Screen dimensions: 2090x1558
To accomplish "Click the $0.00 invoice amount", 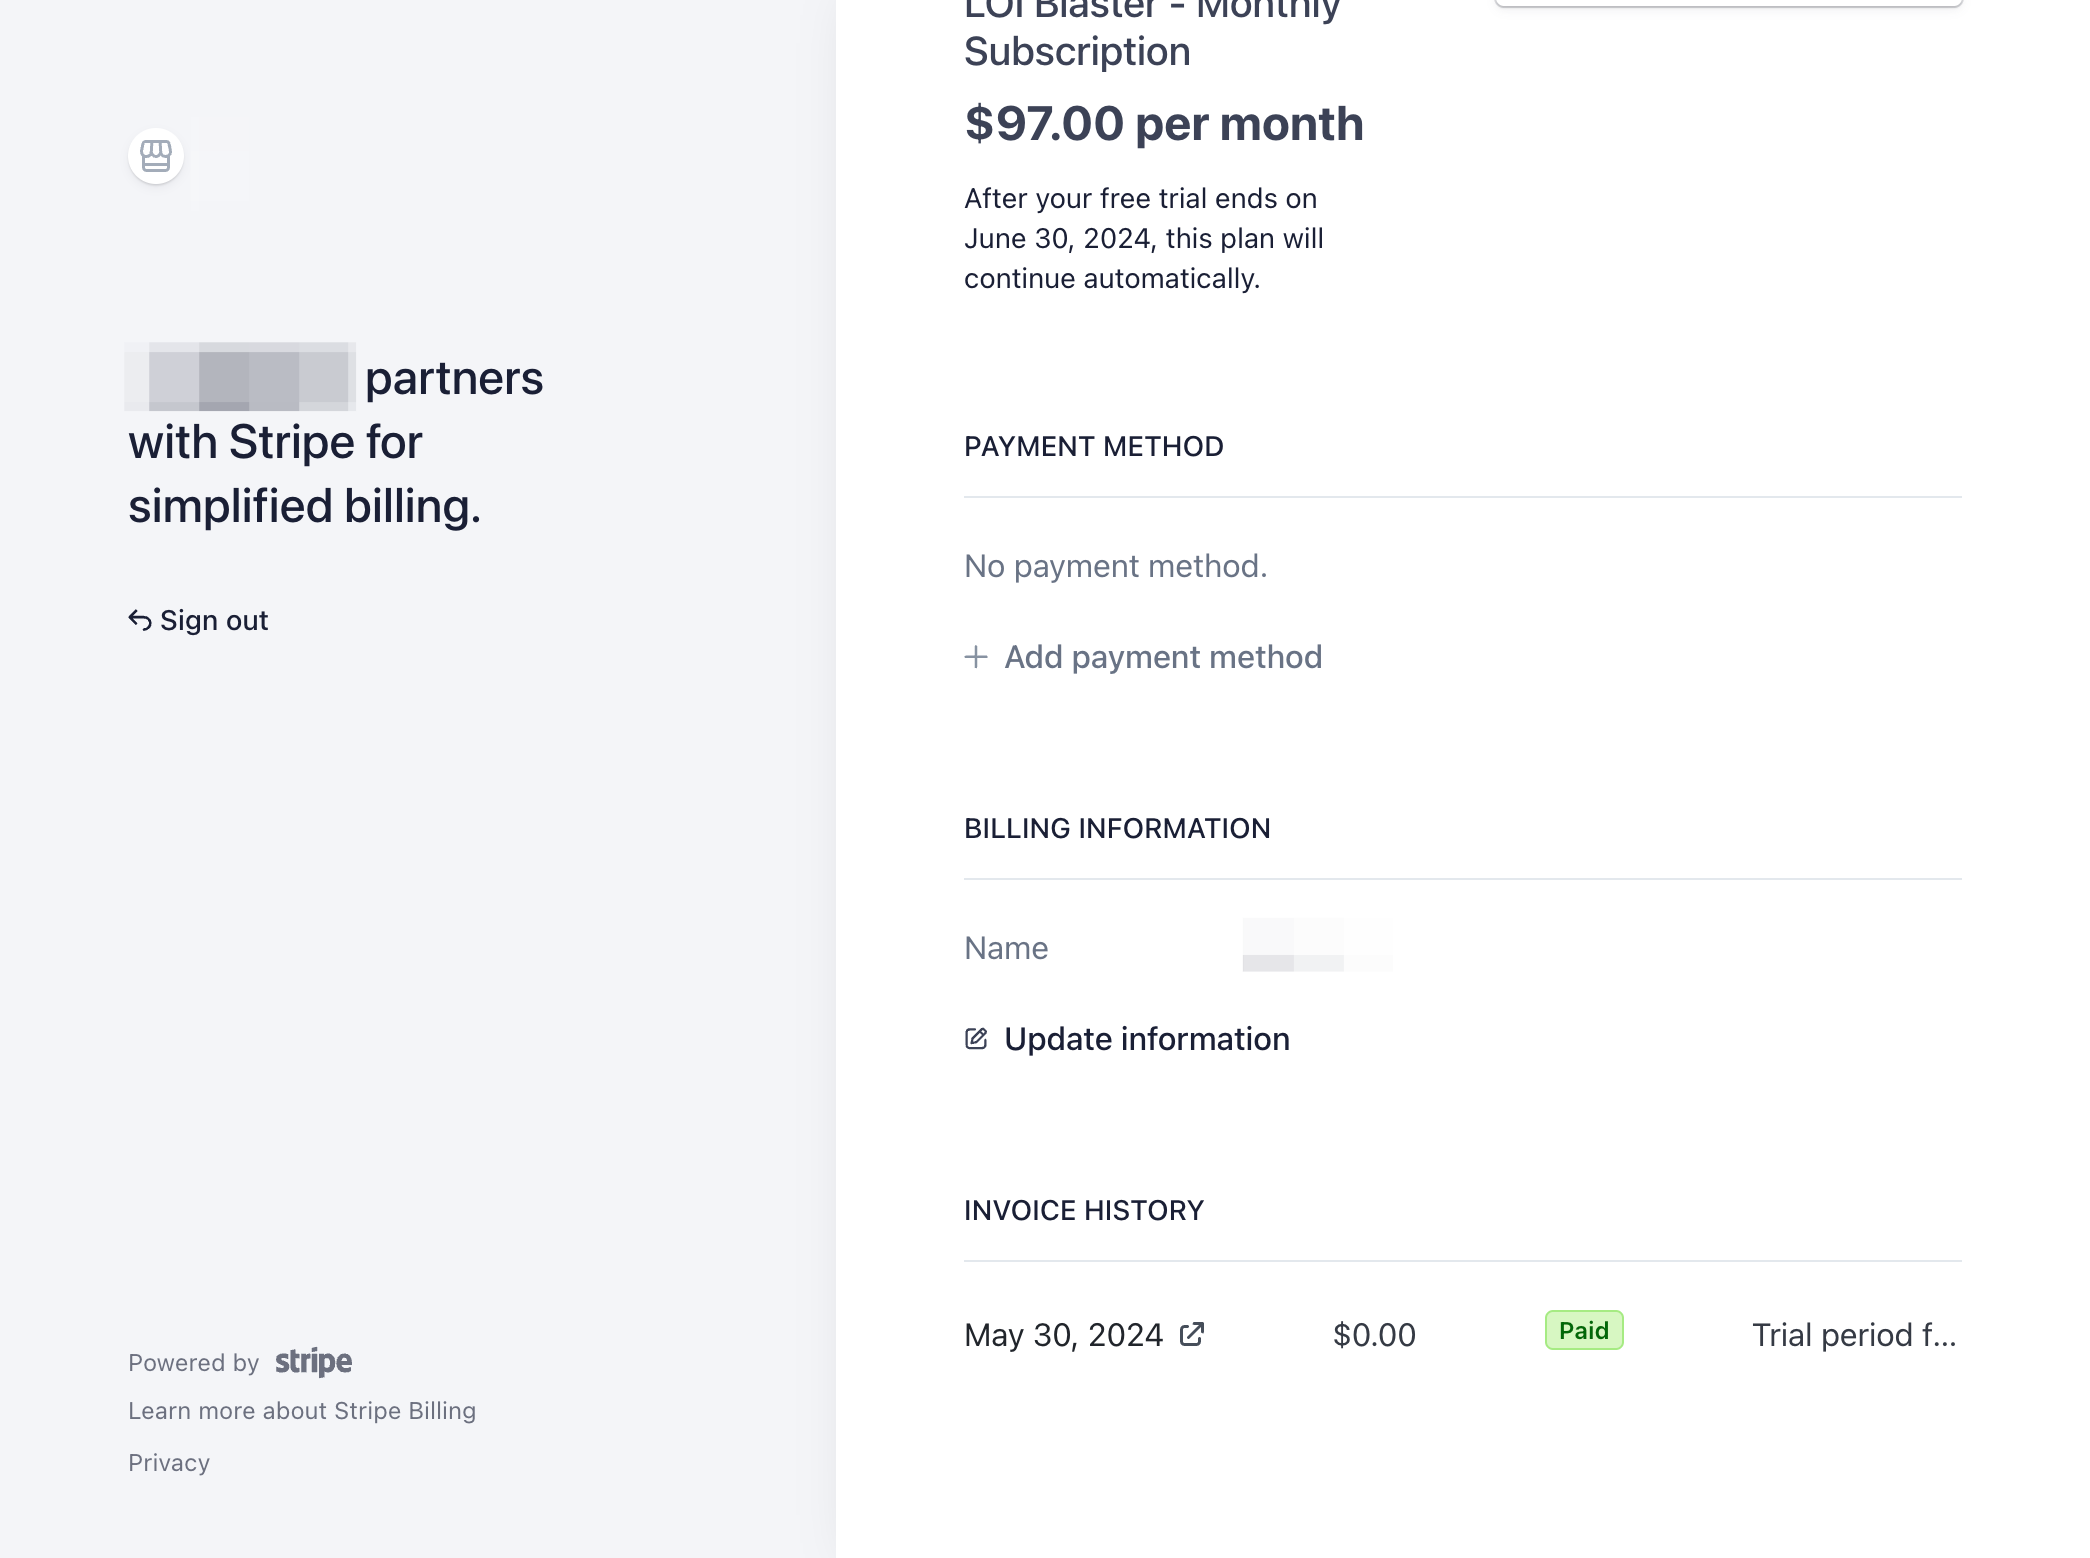I will pyautogui.click(x=1374, y=1335).
